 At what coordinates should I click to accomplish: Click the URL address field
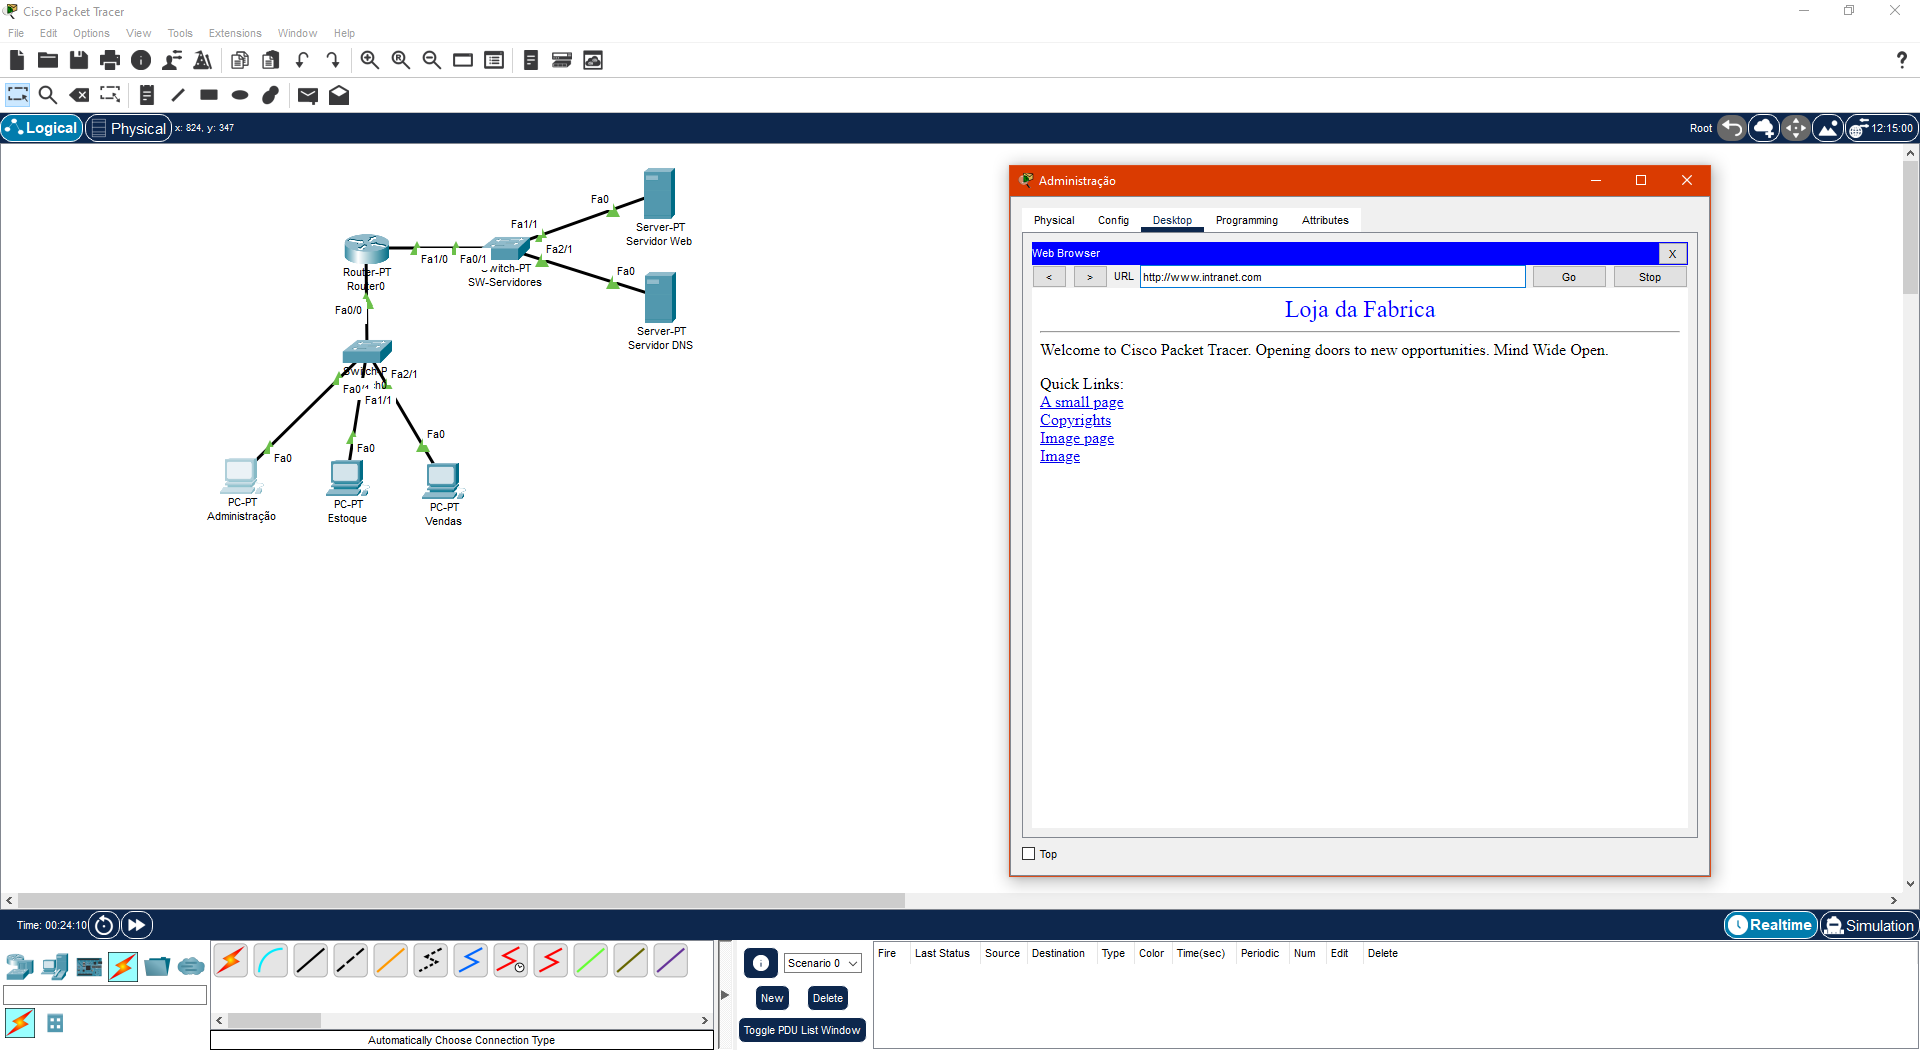1333,277
